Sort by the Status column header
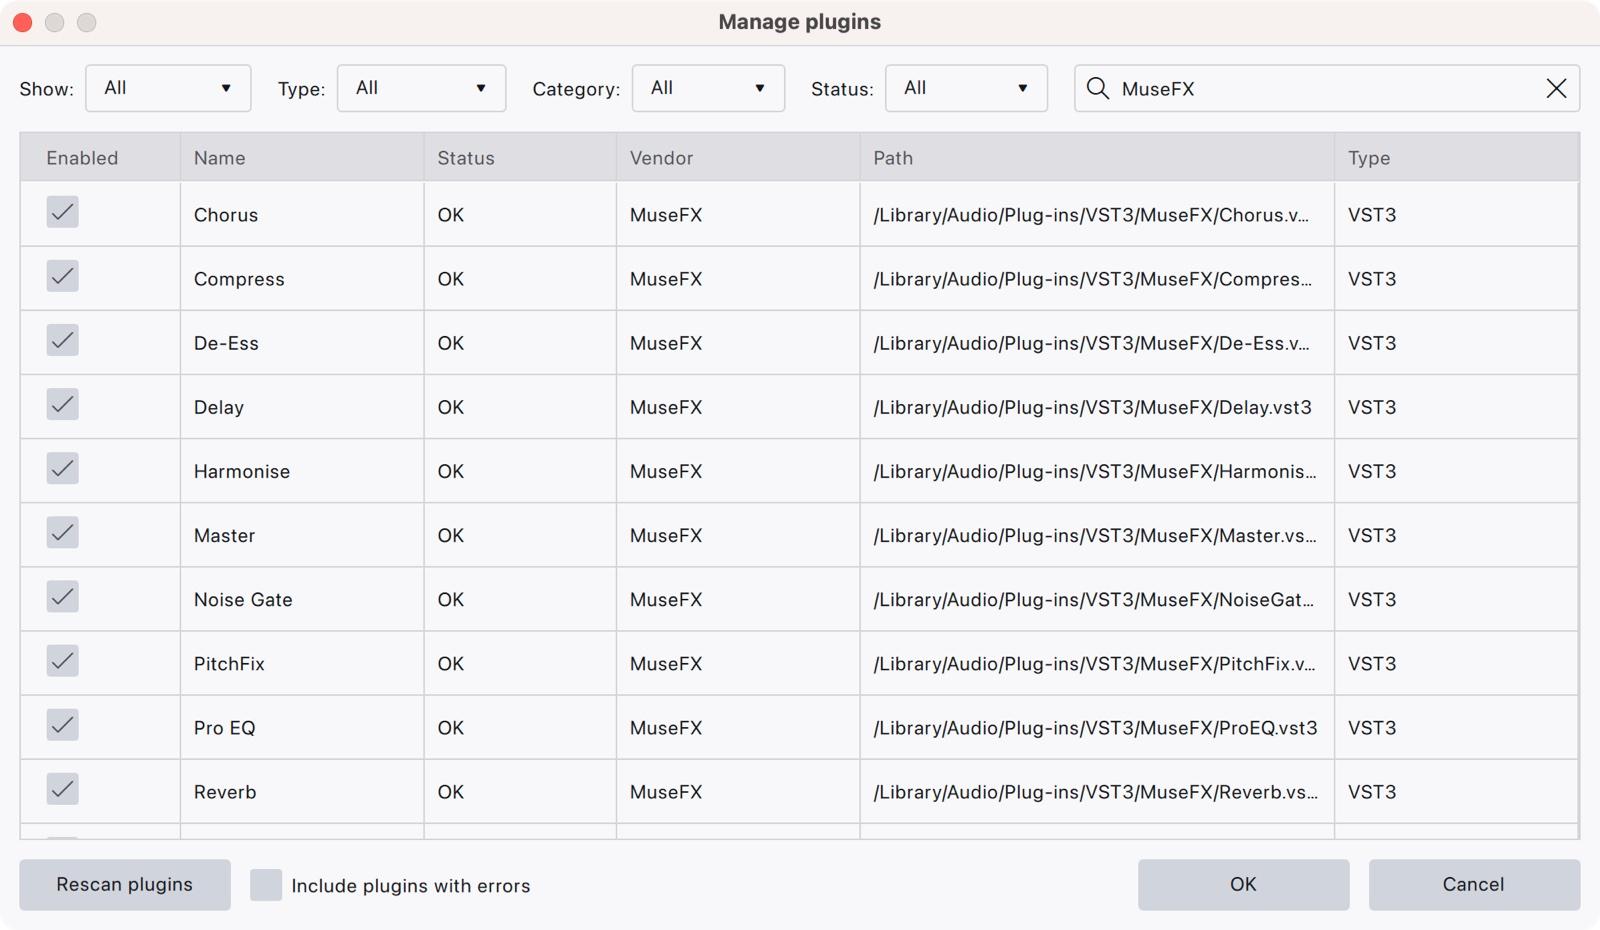 click(x=520, y=158)
